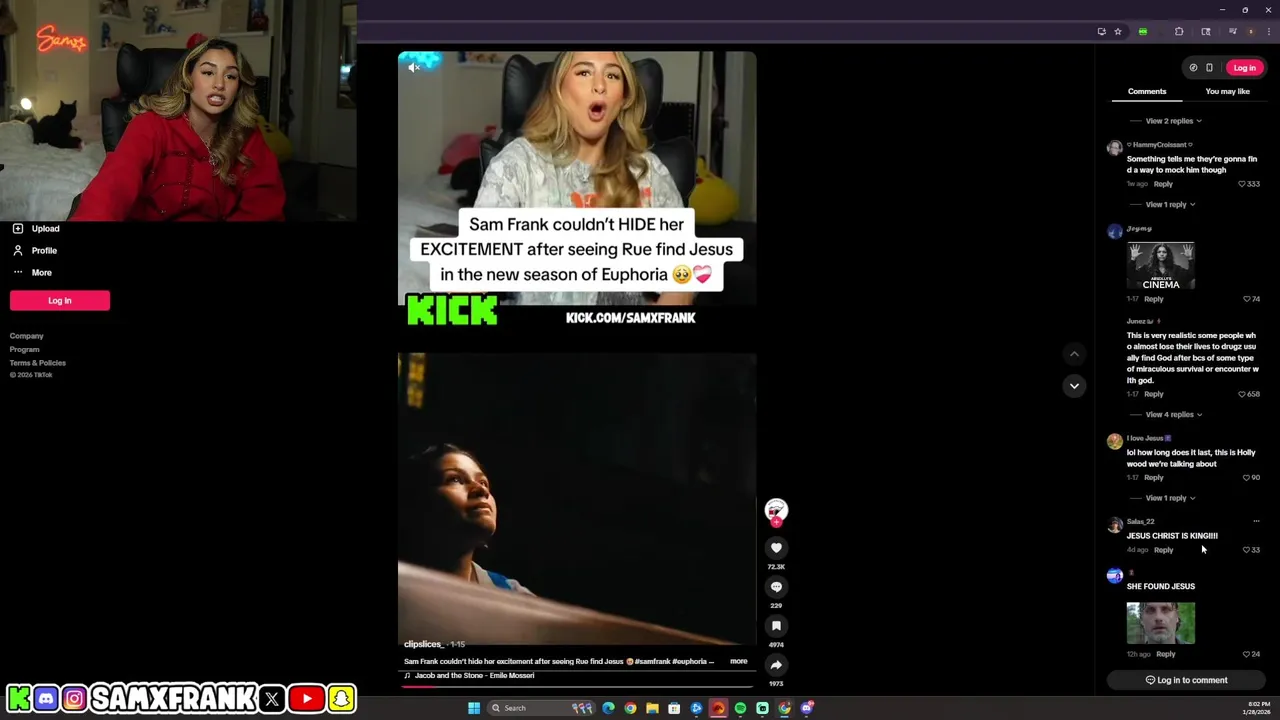Image resolution: width=1280 pixels, height=720 pixels.
Task: Expand View 2 replies
Action: [1173, 121]
